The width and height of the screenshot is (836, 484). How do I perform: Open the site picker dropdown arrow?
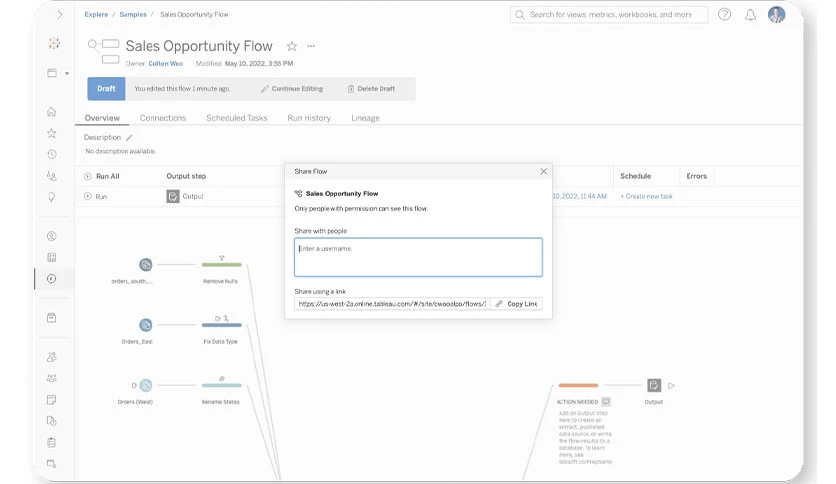click(x=67, y=74)
